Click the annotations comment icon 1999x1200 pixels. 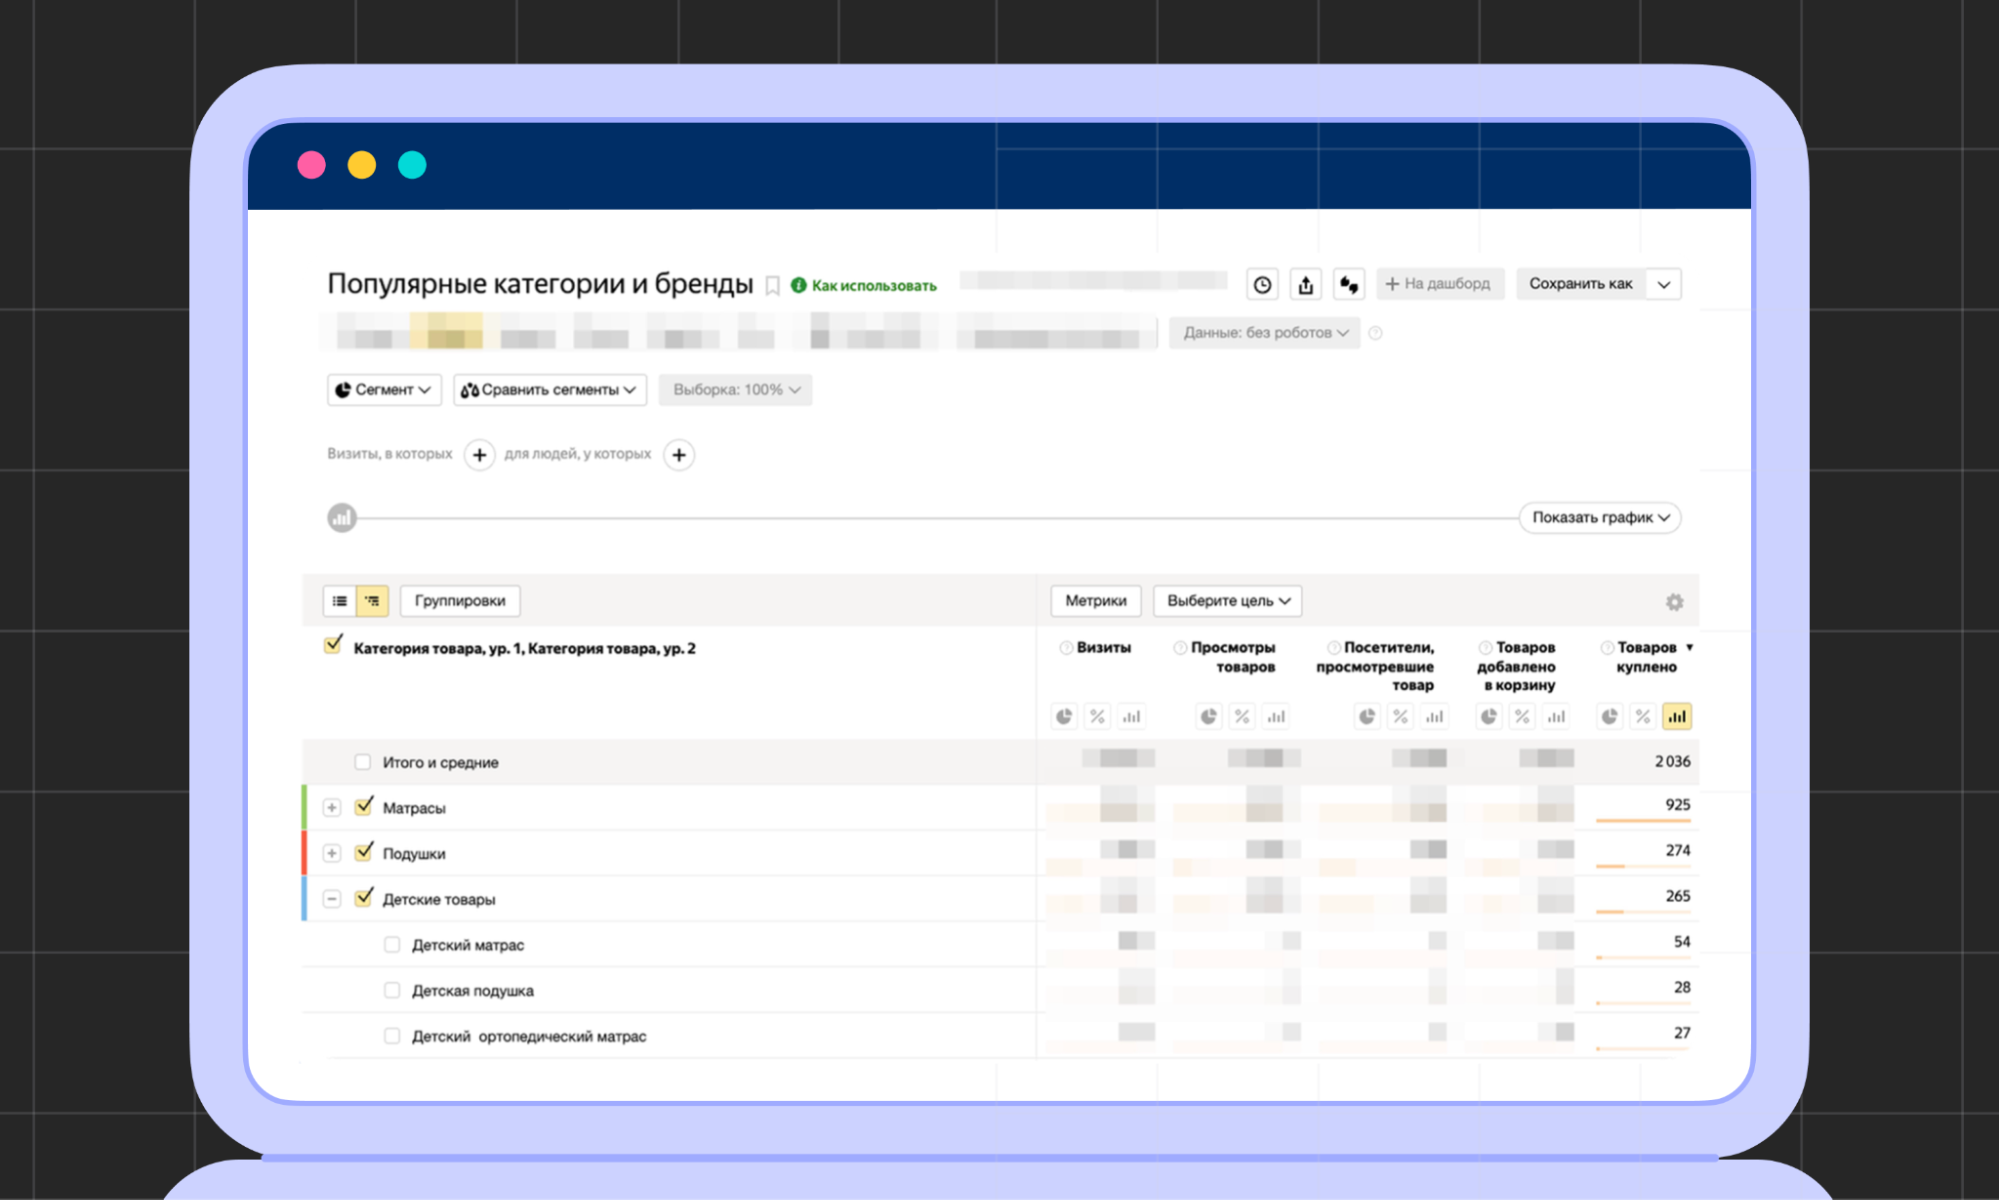1348,285
